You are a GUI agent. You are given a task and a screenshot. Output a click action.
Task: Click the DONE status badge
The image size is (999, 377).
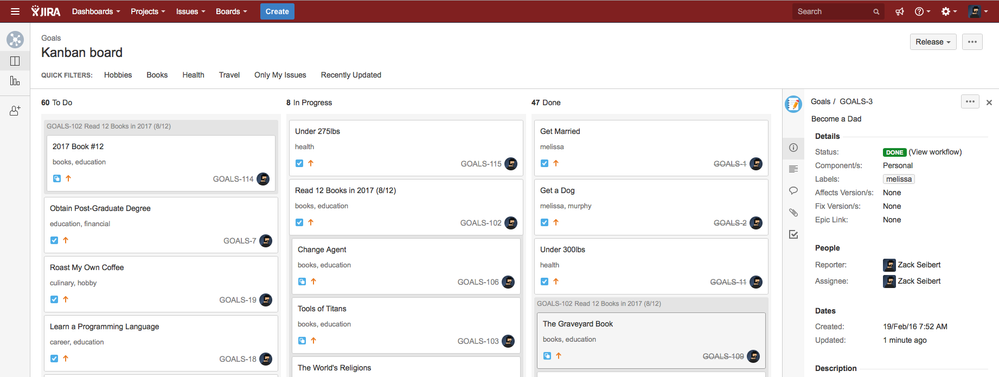pyautogui.click(x=894, y=152)
